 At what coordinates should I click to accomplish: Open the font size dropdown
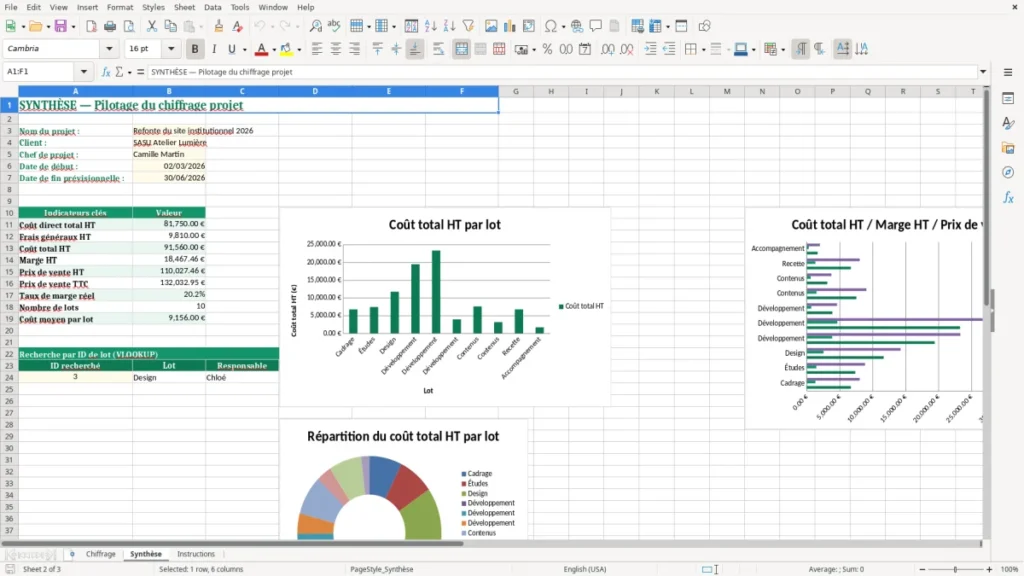171,49
